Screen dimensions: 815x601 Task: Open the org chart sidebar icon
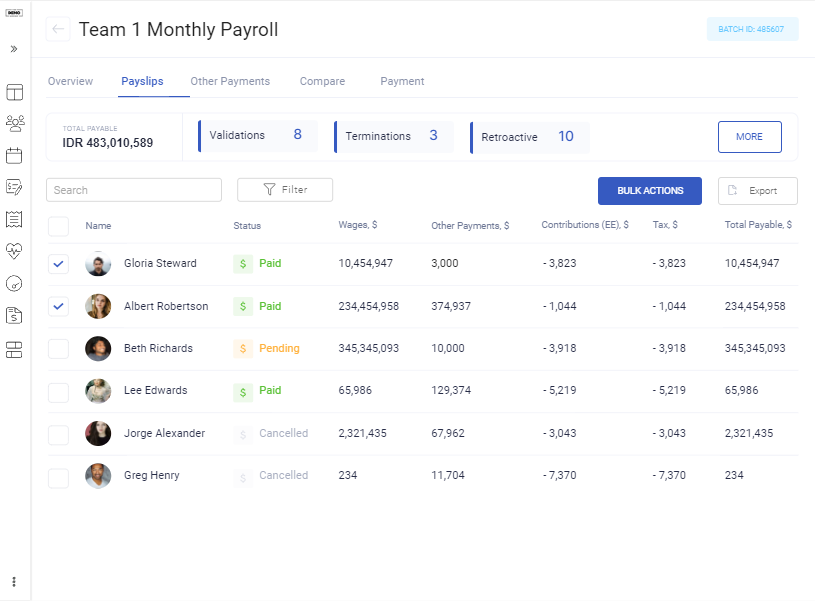click(14, 349)
